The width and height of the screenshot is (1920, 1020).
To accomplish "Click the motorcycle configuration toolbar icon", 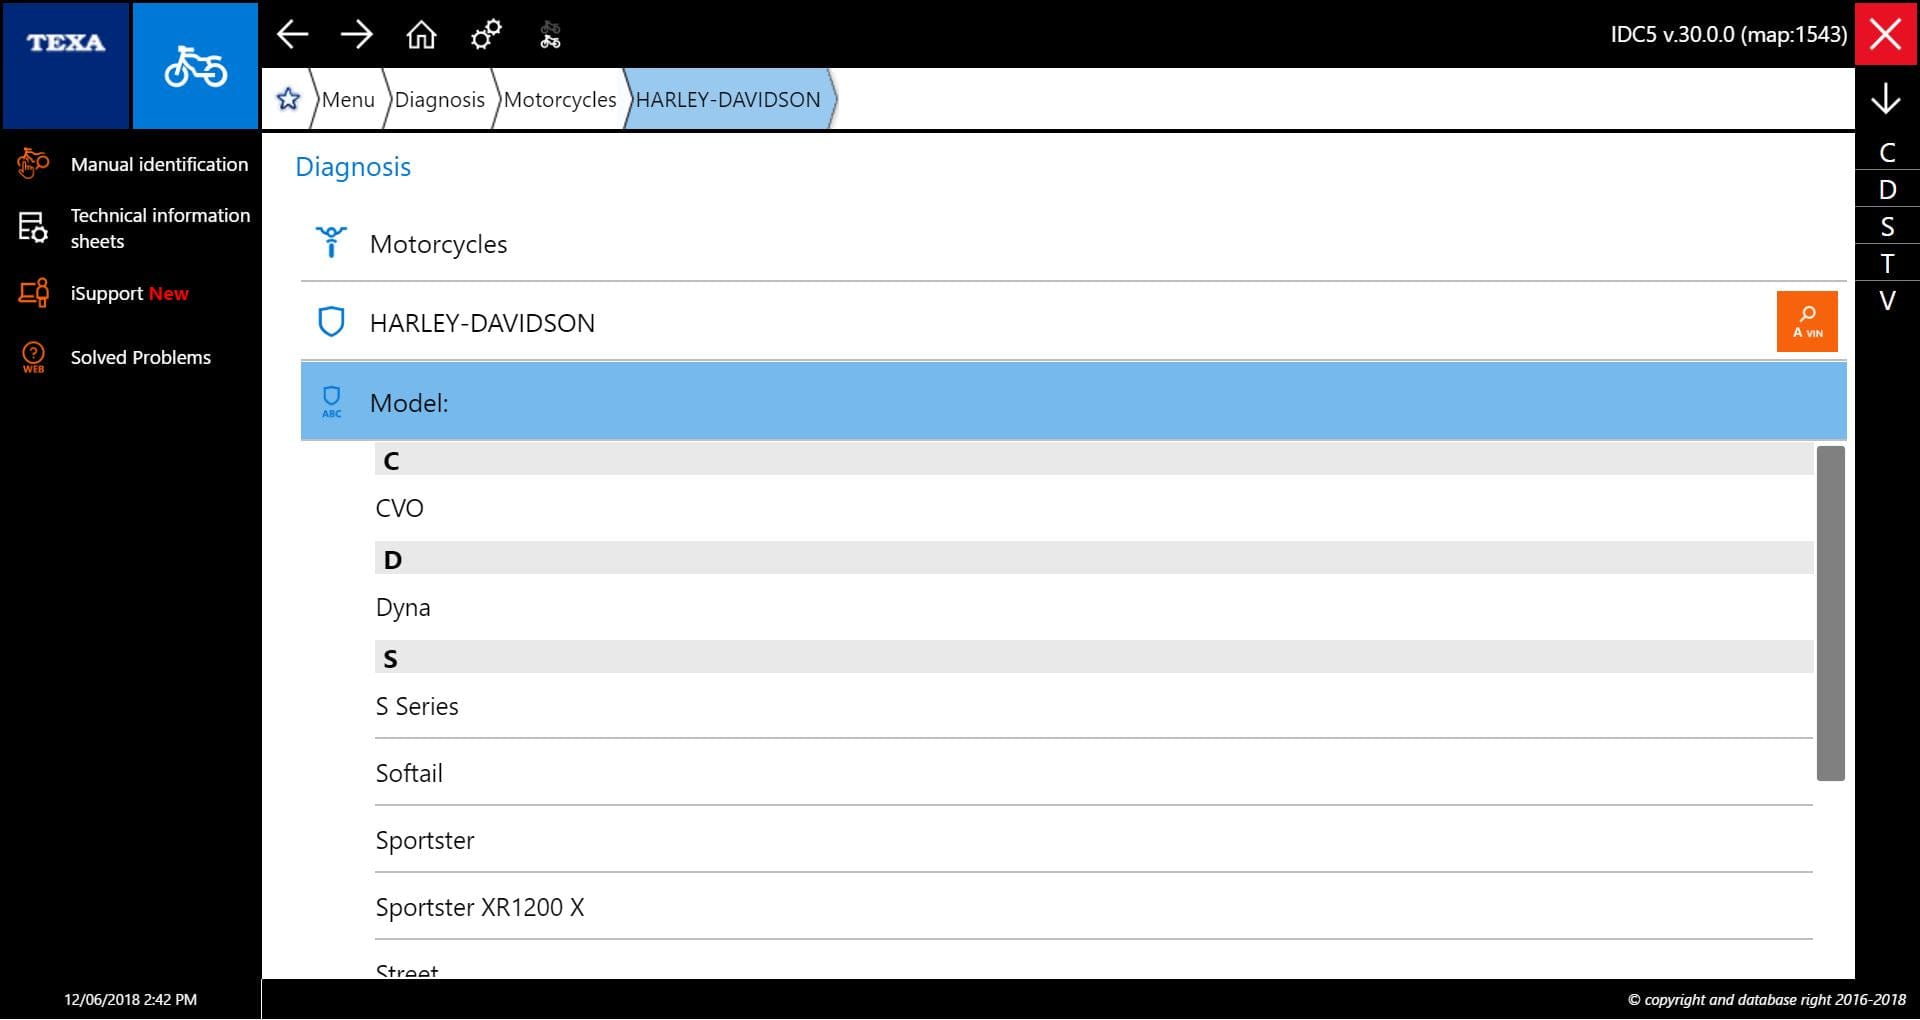I will coord(551,34).
